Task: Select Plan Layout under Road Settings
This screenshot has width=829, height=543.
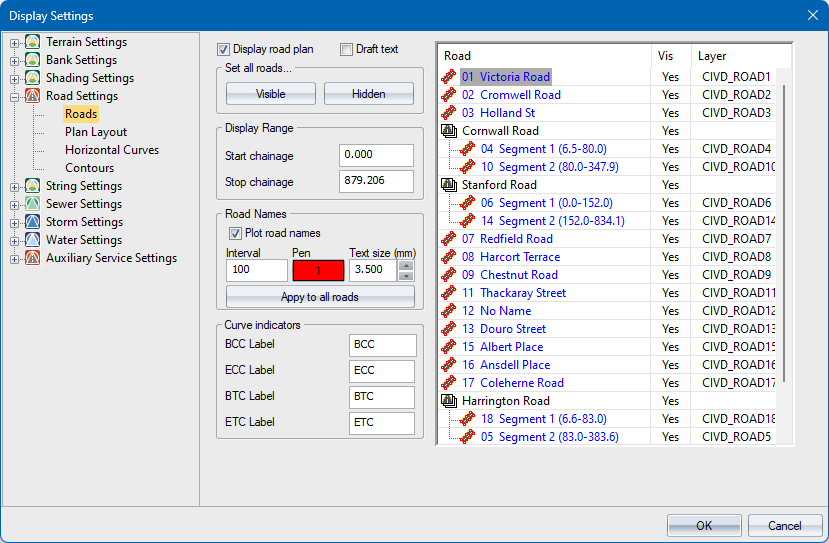Action: click(96, 132)
